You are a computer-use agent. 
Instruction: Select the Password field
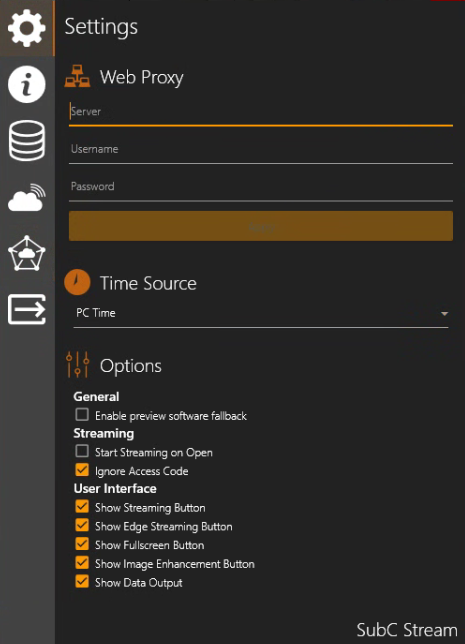(x=261, y=187)
